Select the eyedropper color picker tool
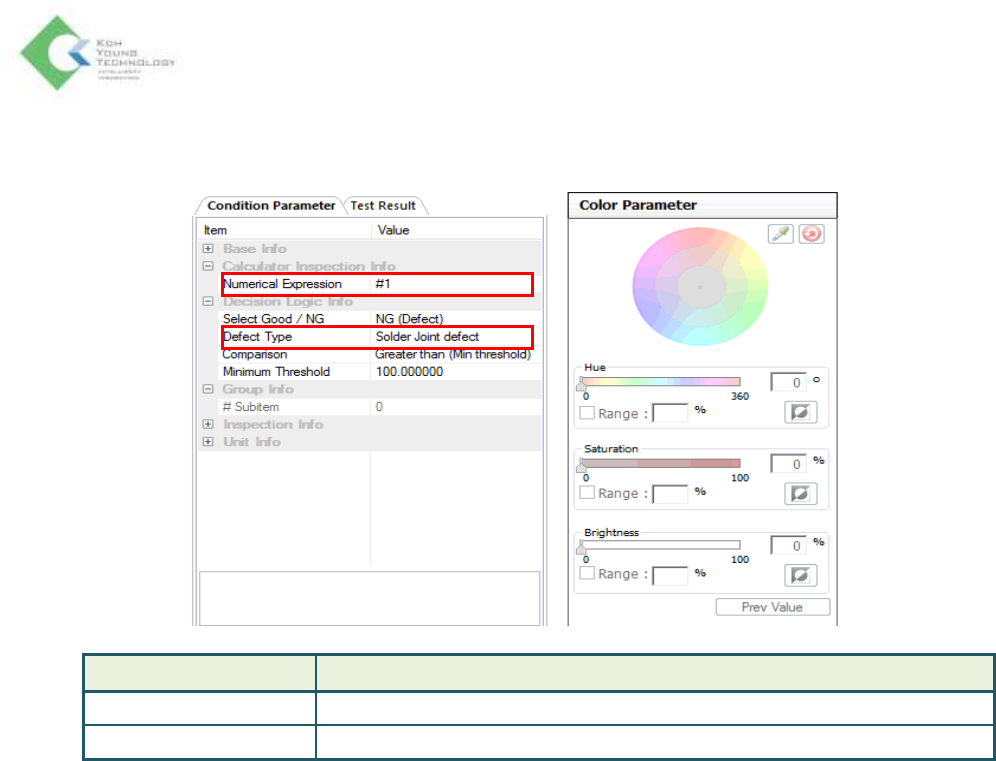The image size is (996, 761). (780, 233)
